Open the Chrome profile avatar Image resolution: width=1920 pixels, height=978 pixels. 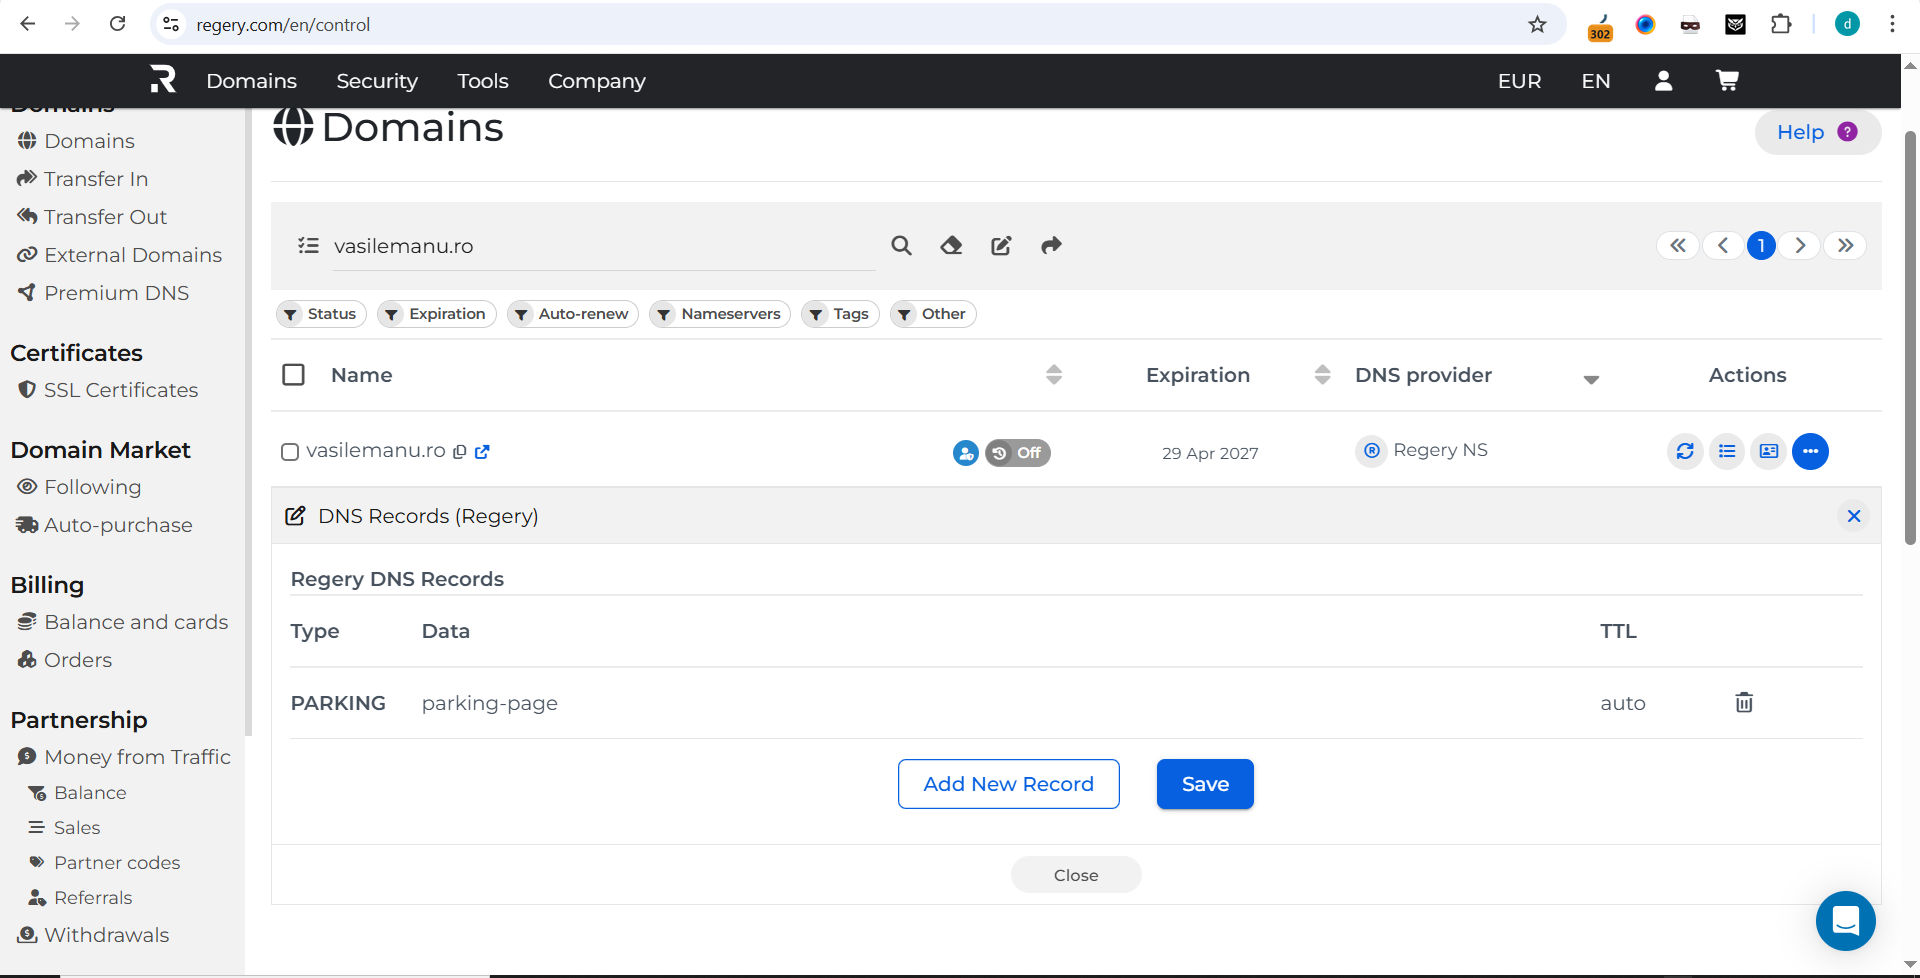(1847, 25)
